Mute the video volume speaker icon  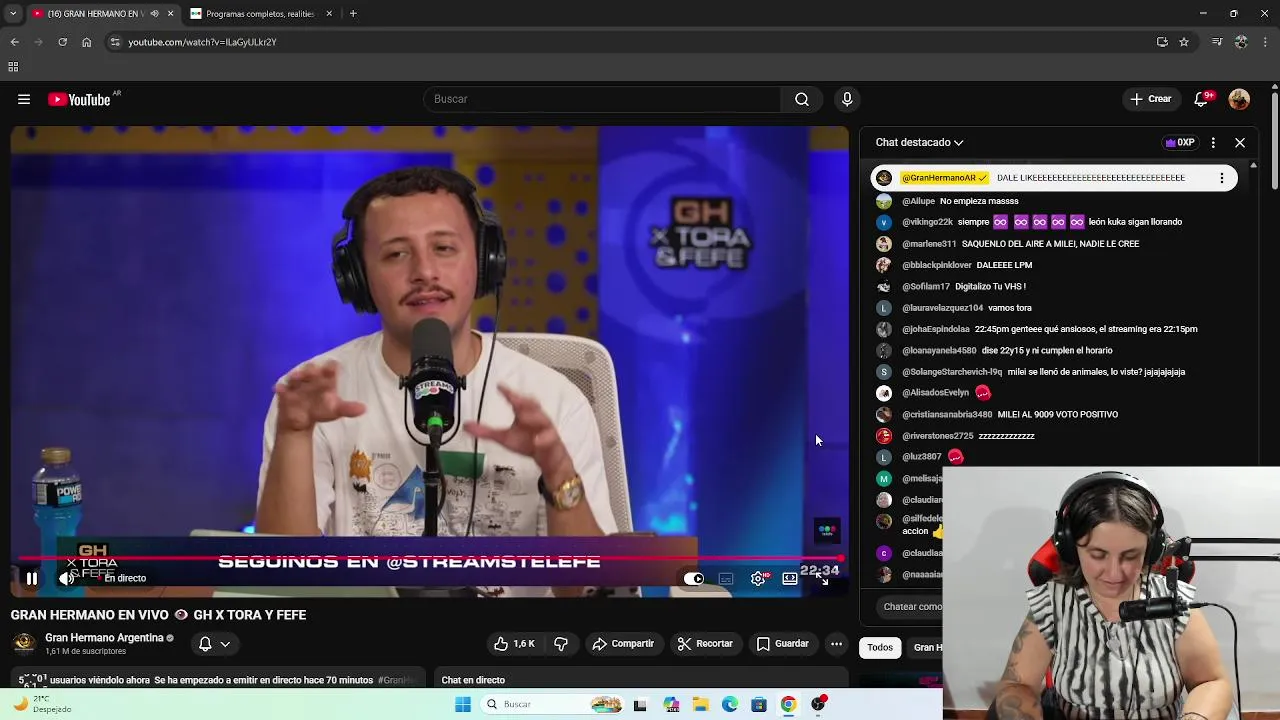click(66, 578)
